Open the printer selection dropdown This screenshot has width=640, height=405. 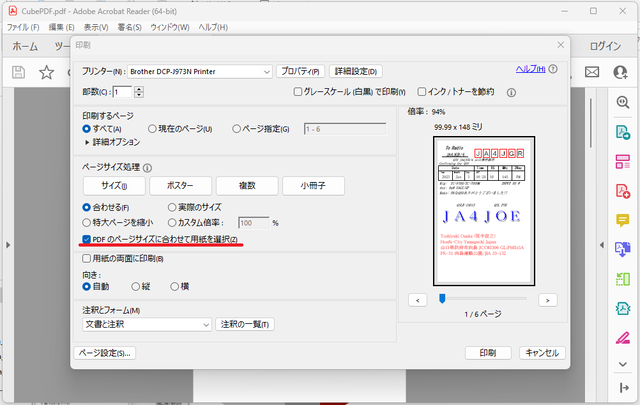[x=200, y=71]
